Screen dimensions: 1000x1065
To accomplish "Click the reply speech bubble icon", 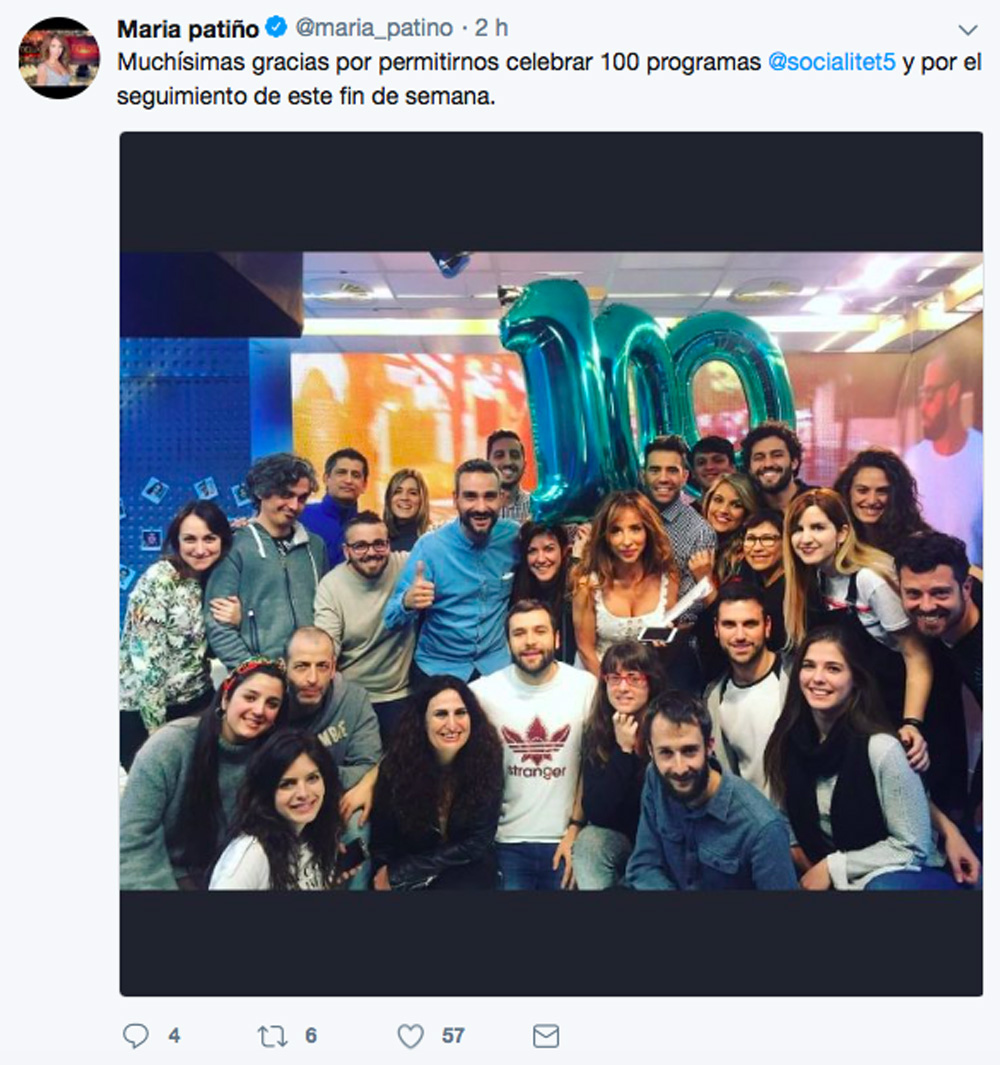I will [135, 1036].
